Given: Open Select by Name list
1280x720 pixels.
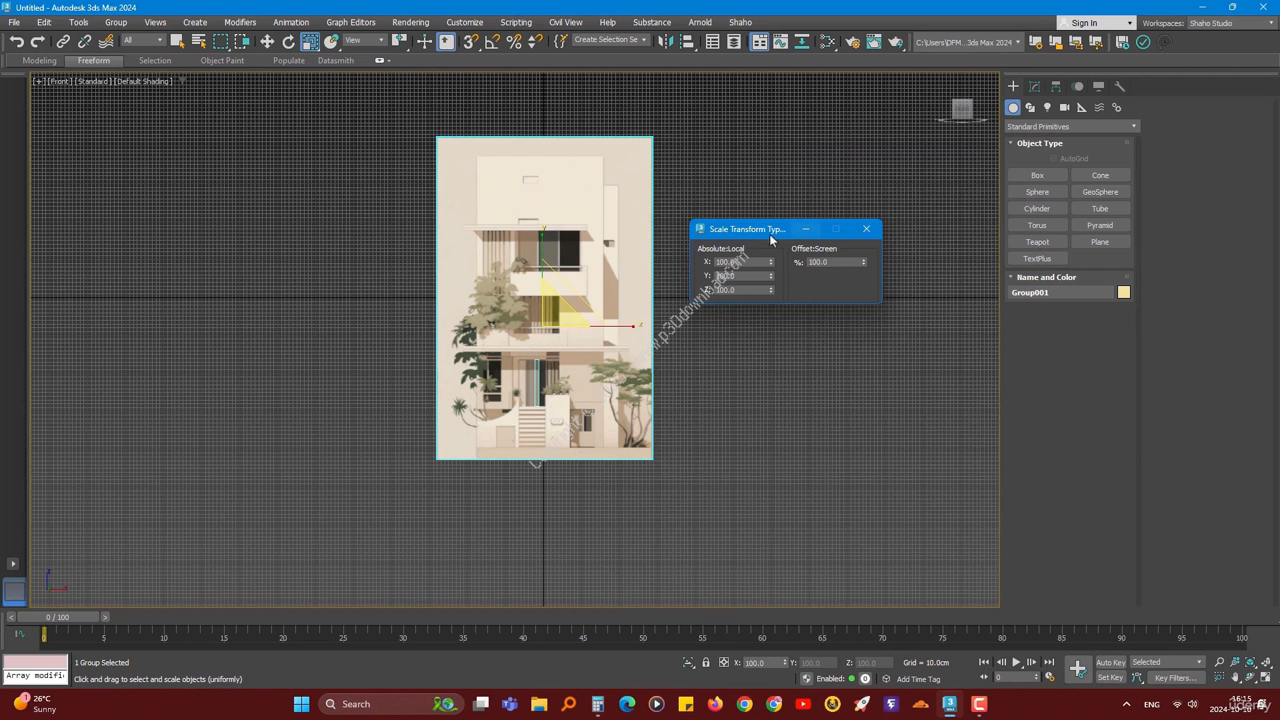Looking at the screenshot, I should pos(199,42).
